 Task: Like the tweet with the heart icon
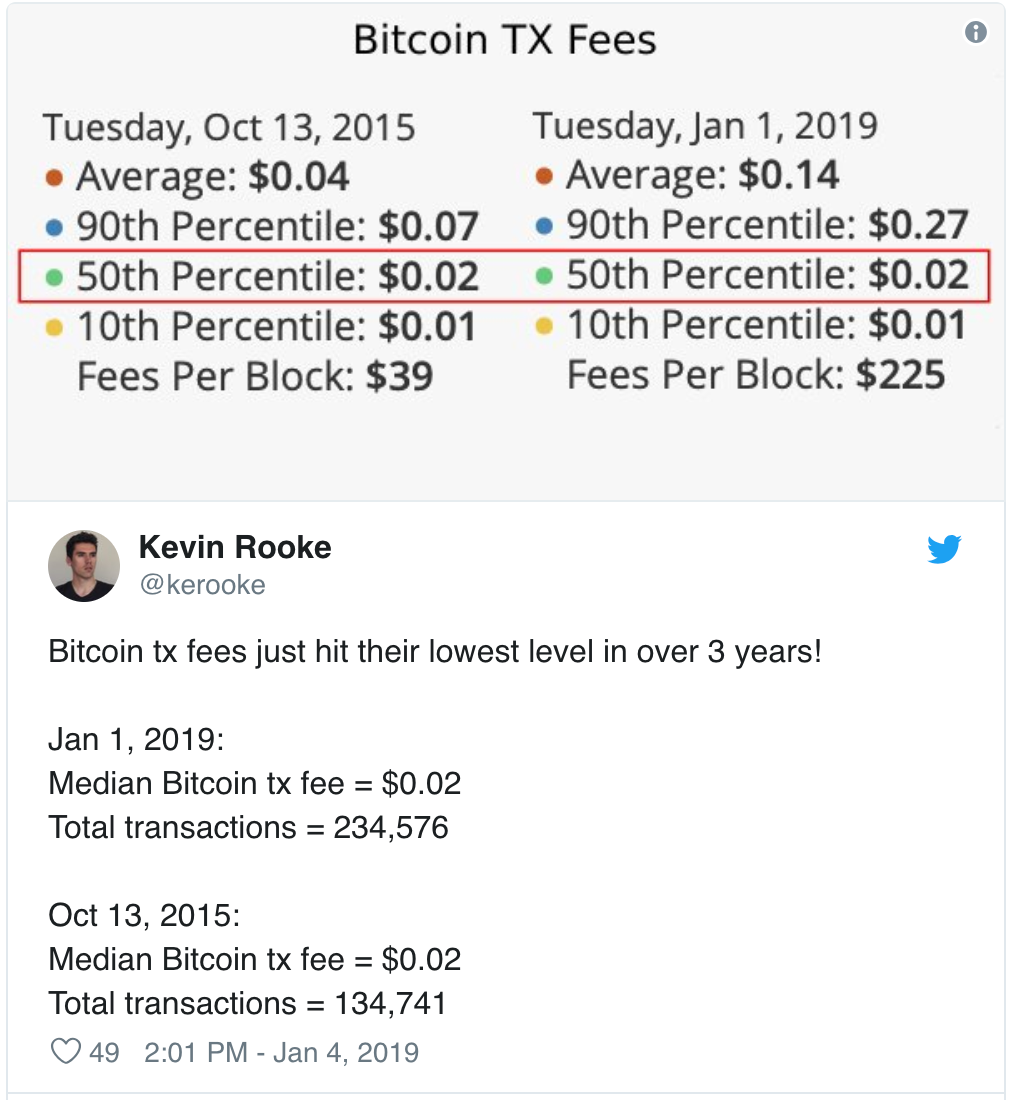[x=66, y=1052]
